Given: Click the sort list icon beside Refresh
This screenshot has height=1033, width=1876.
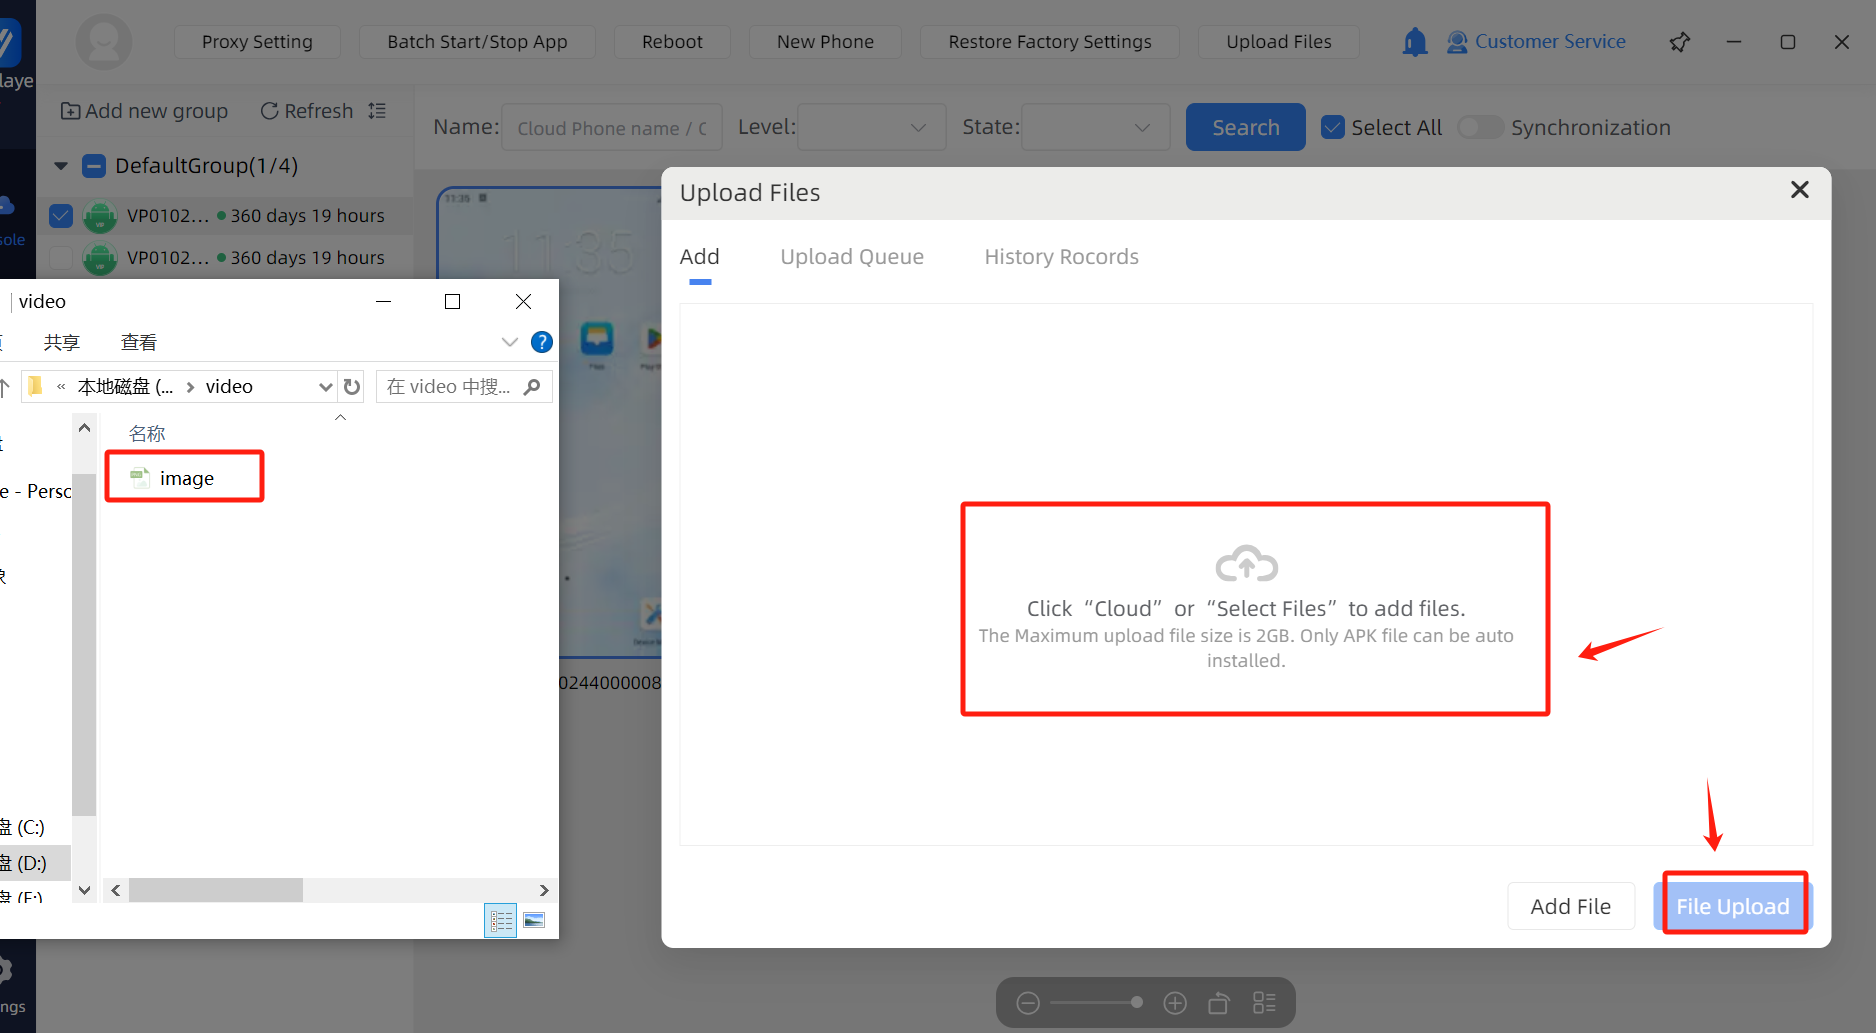Looking at the screenshot, I should pyautogui.click(x=377, y=111).
